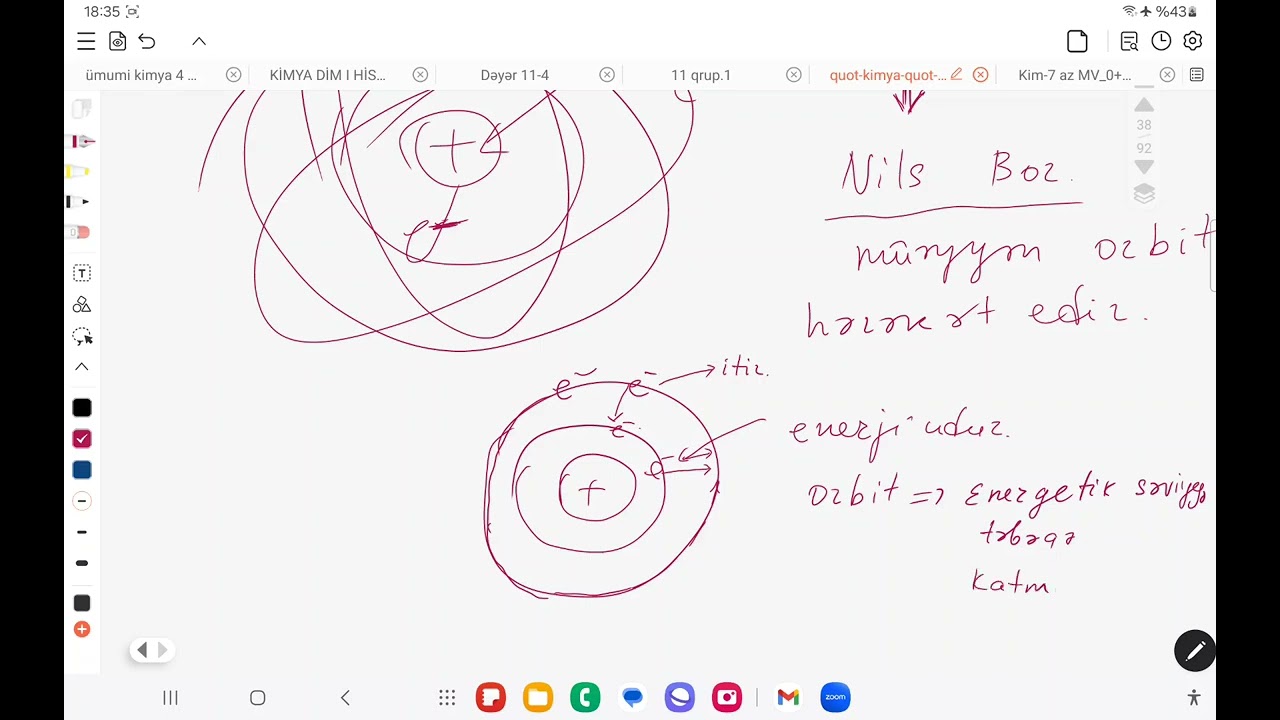Choose the thickest stroke width
Viewport: 1280px width, 720px height.
(82, 563)
